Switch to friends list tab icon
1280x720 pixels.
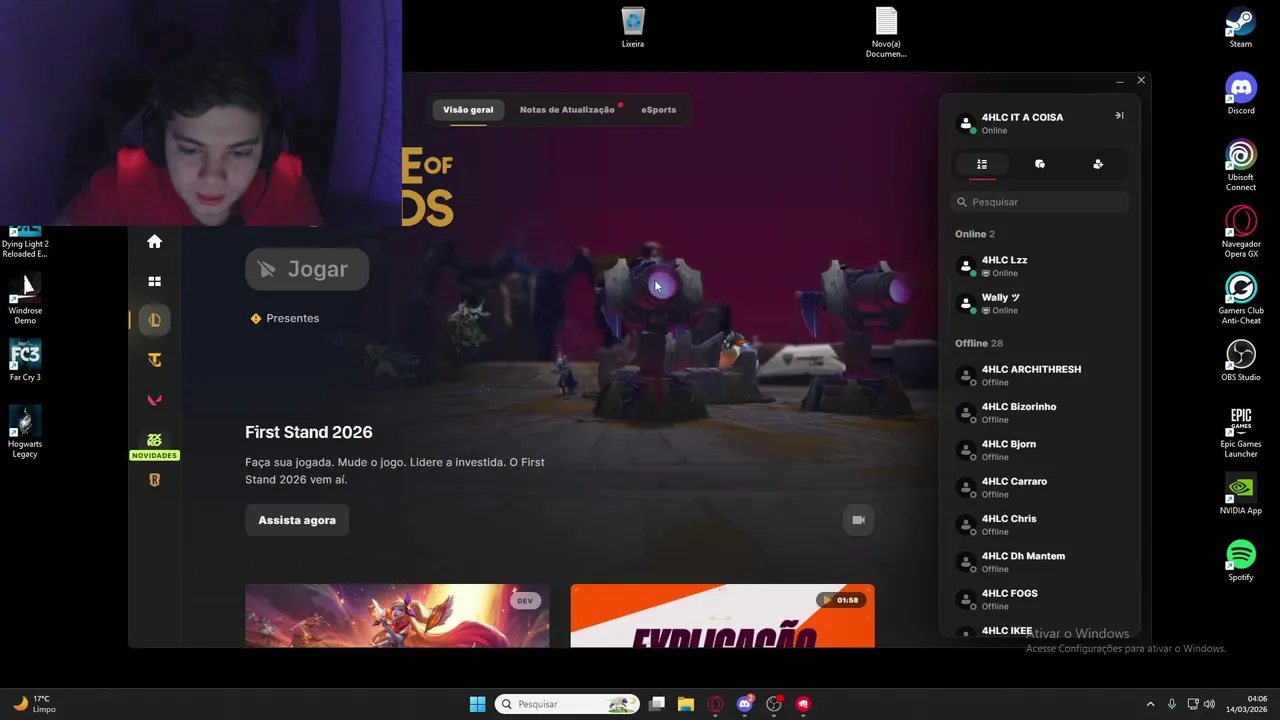982,164
